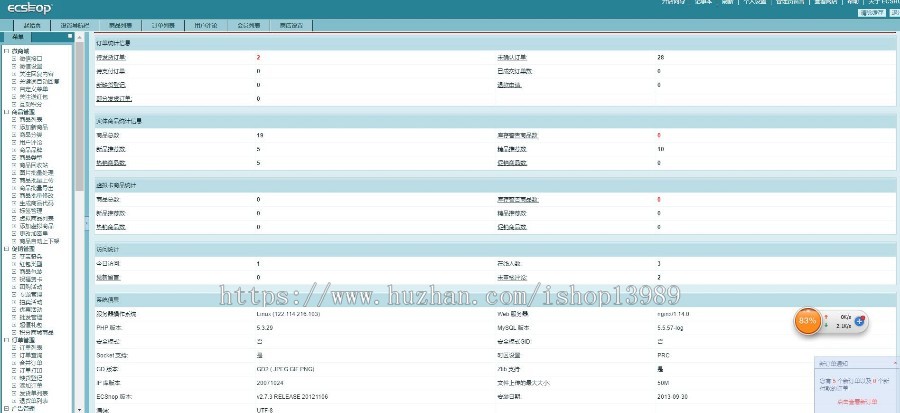Click the value 28 beside 未确认订单
Image resolution: width=900 pixels, height=413 pixels.
pos(661,57)
